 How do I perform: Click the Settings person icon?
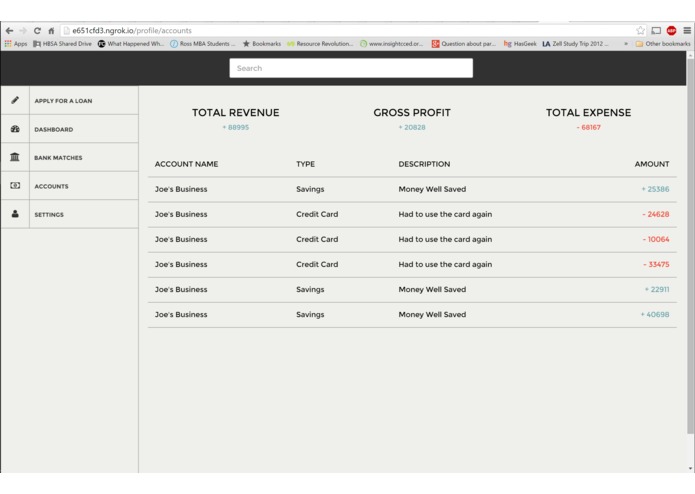(15, 214)
